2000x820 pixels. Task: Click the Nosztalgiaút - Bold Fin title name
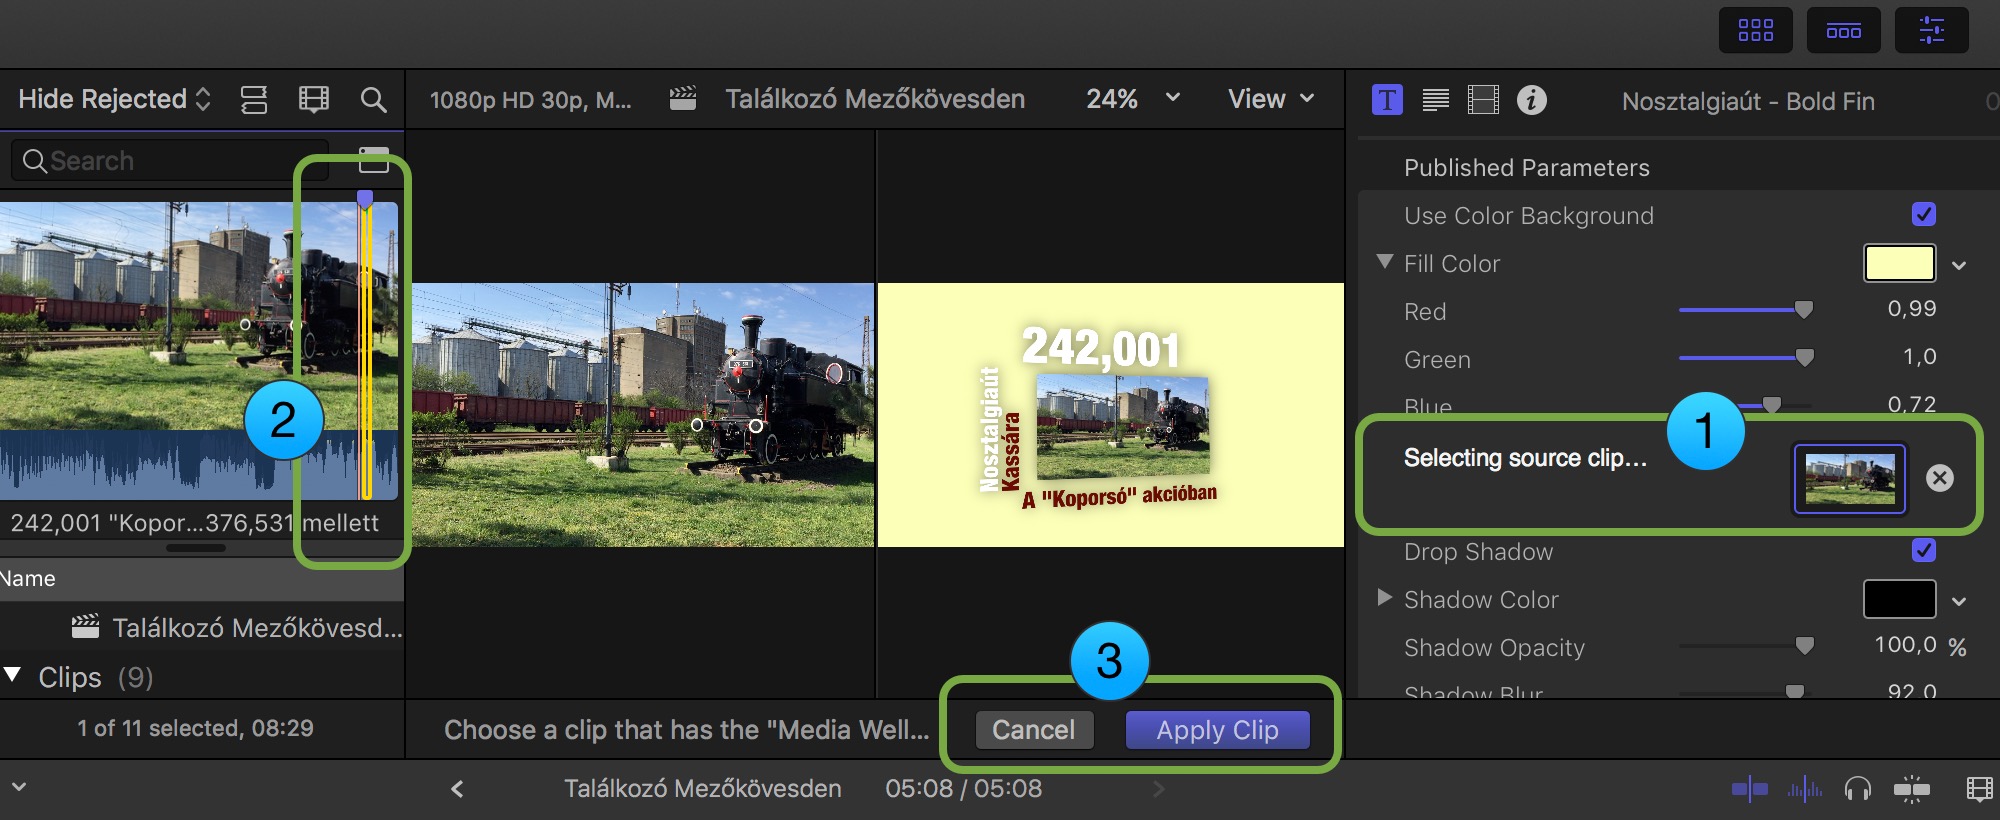coord(1748,101)
